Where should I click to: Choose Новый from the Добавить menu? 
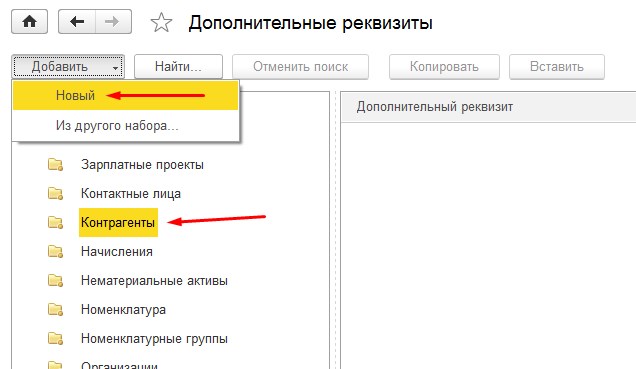(x=125, y=95)
